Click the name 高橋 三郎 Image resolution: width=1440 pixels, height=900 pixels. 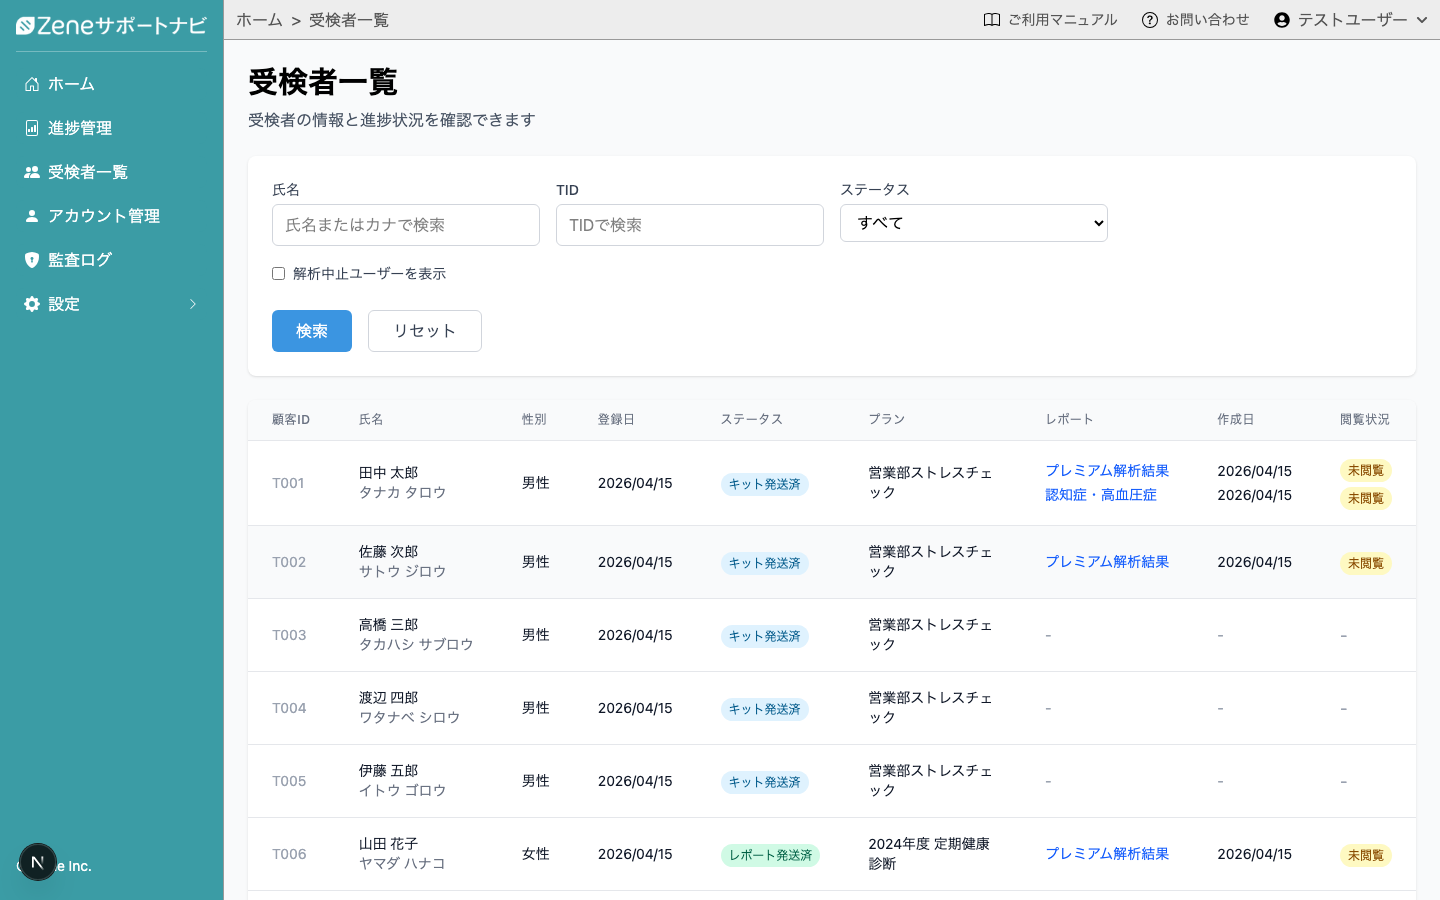click(388, 625)
